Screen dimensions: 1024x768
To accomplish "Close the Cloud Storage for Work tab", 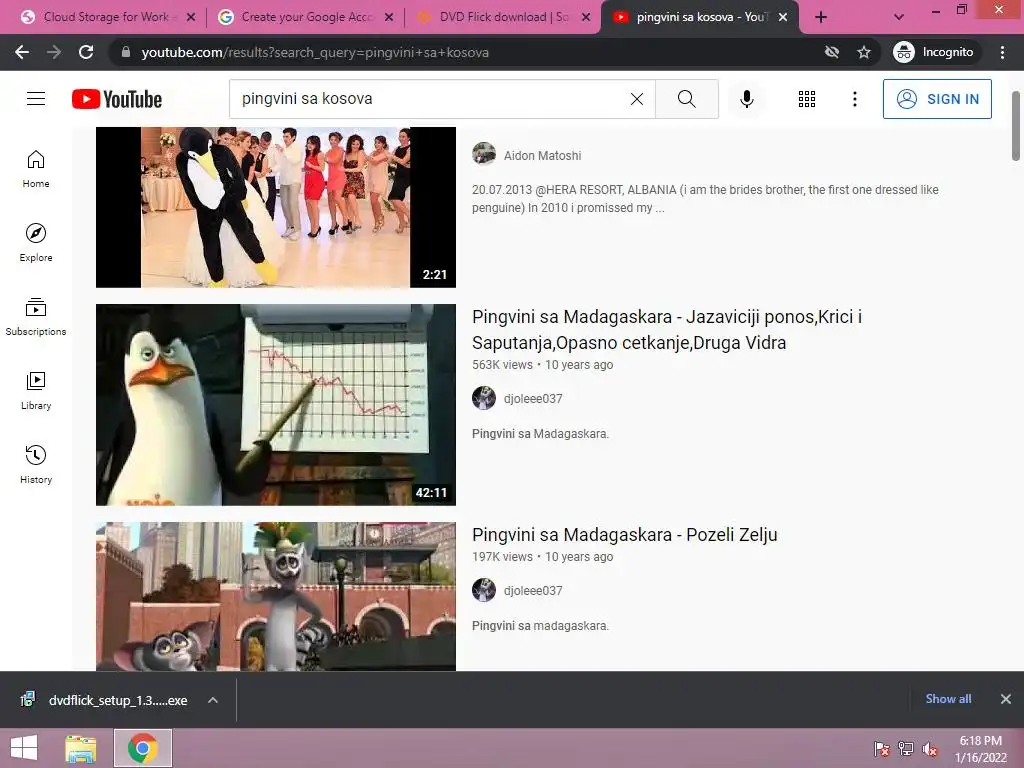I will coord(191,17).
